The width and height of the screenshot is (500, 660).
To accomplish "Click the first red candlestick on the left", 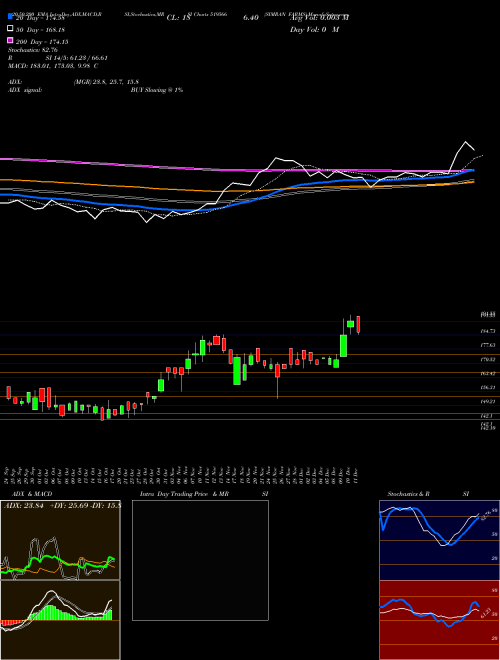I will click(x=8, y=392).
